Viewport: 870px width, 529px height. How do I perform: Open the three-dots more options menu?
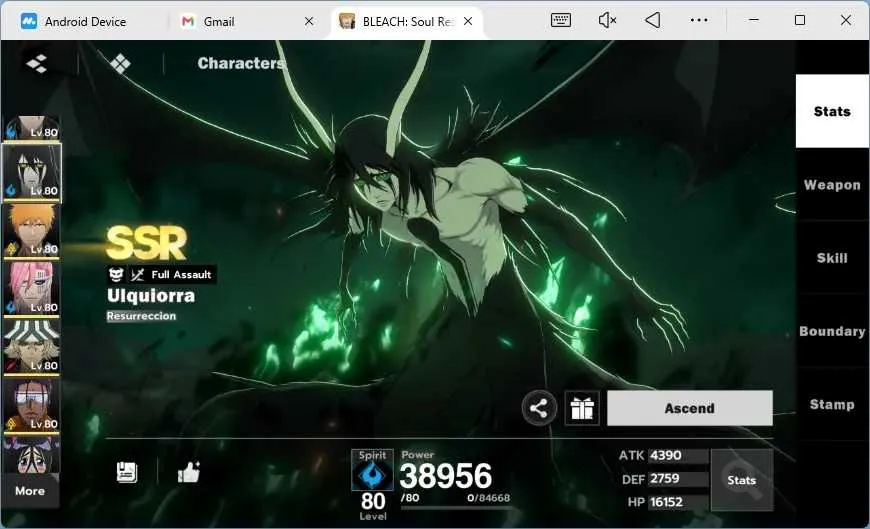tap(699, 21)
